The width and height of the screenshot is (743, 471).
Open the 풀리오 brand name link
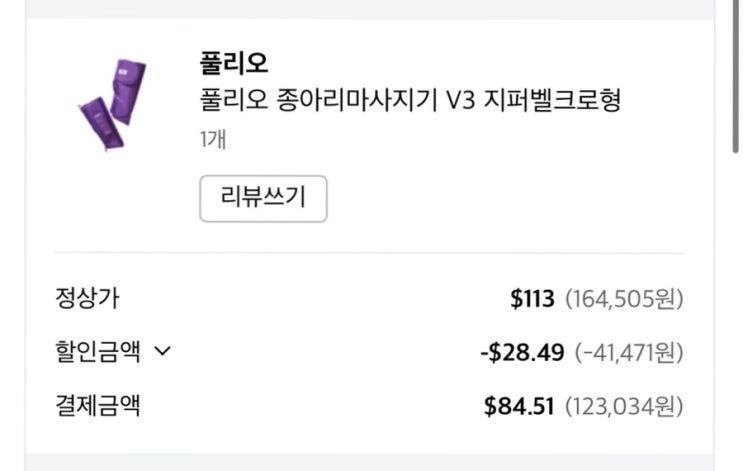click(x=234, y=63)
